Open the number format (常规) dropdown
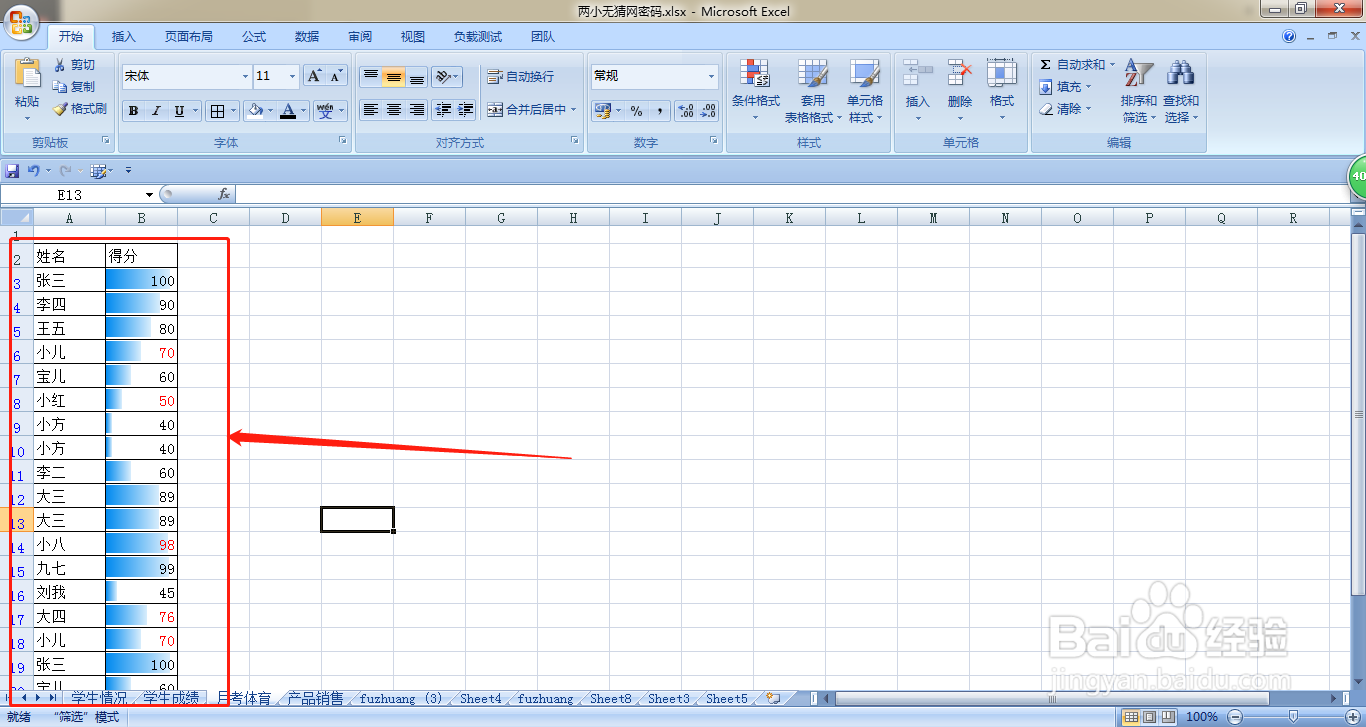The width and height of the screenshot is (1366, 727). [x=712, y=76]
